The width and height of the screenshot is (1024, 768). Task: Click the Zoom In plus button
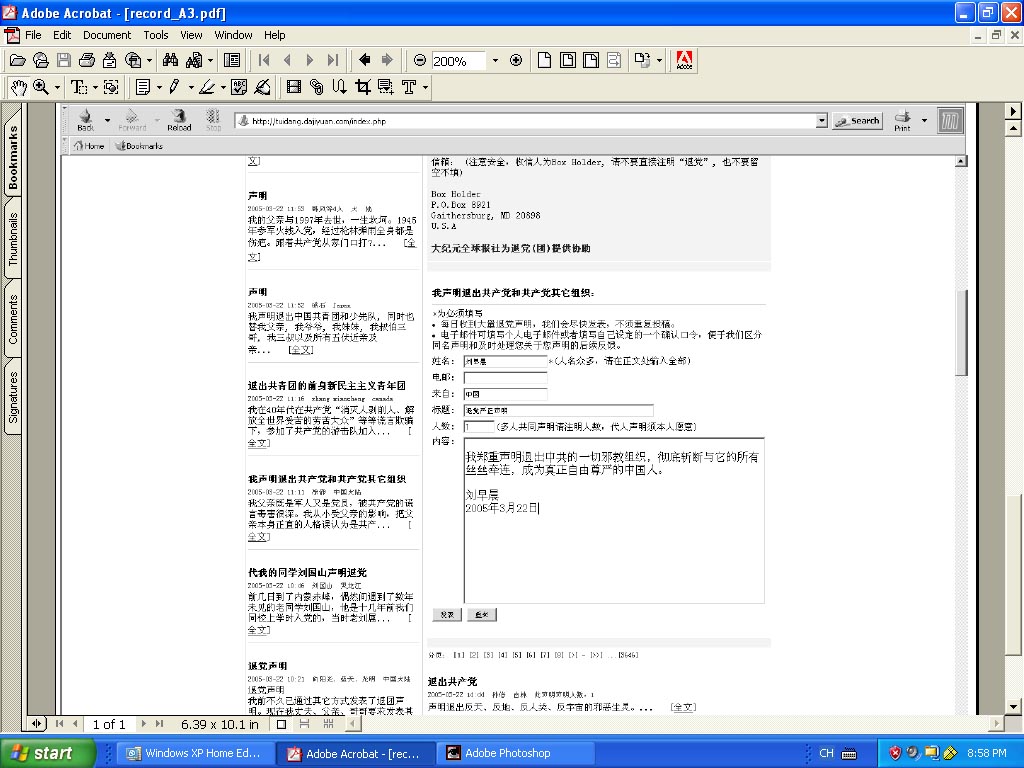[x=516, y=61]
